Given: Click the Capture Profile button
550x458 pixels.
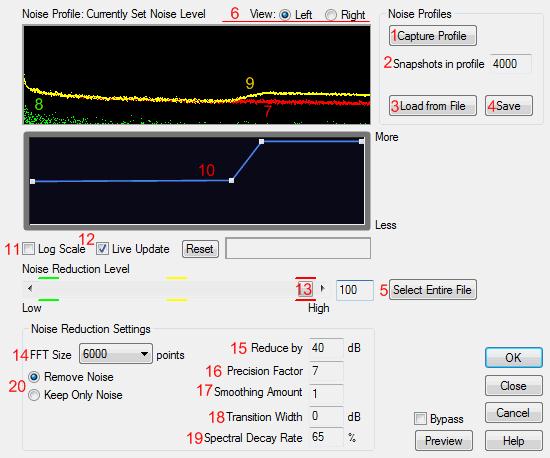Looking at the screenshot, I should coord(432,35).
